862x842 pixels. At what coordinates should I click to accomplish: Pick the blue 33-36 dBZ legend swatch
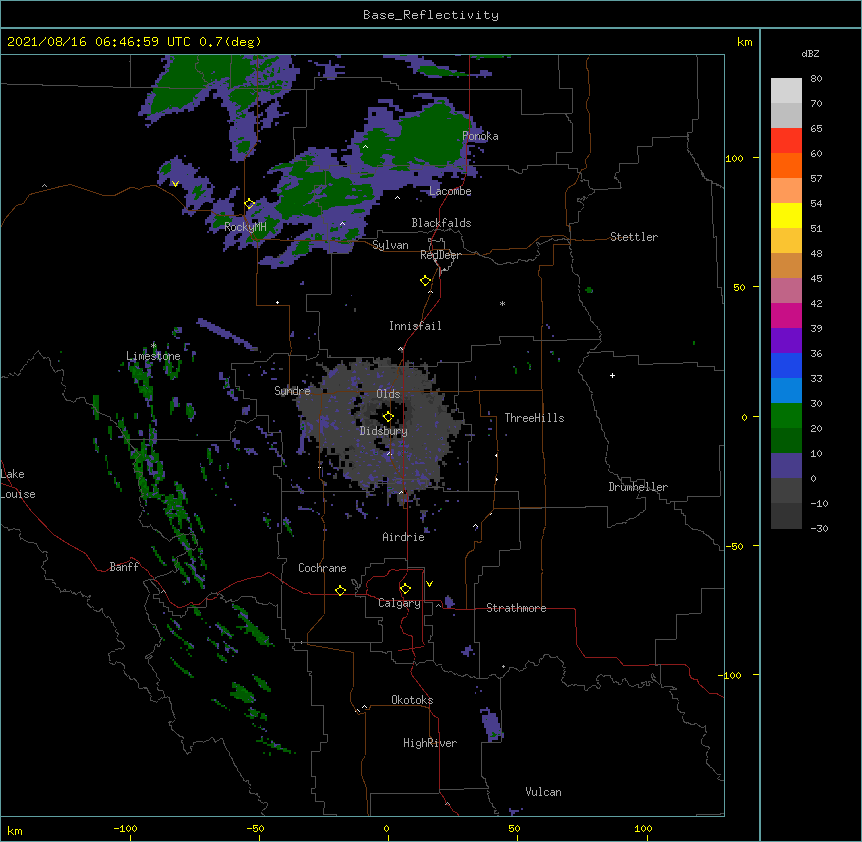[x=786, y=366]
